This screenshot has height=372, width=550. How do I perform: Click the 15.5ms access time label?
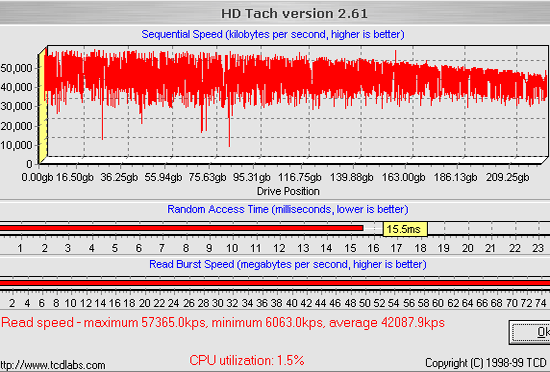point(405,229)
